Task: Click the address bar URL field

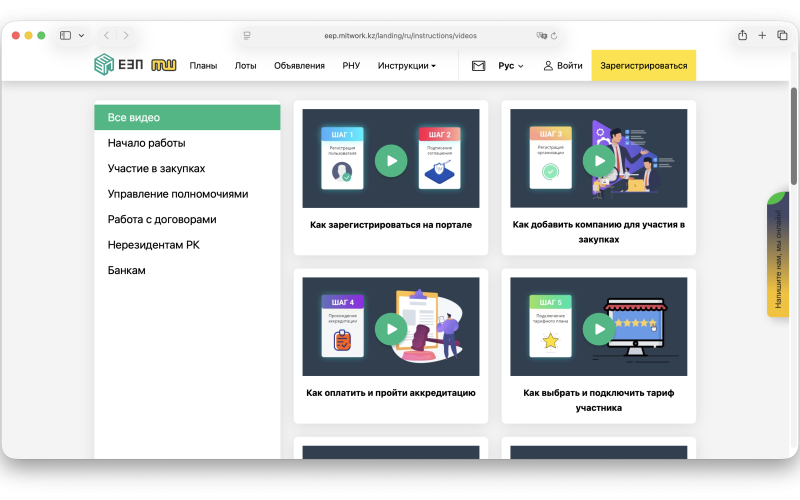Action: tap(401, 35)
